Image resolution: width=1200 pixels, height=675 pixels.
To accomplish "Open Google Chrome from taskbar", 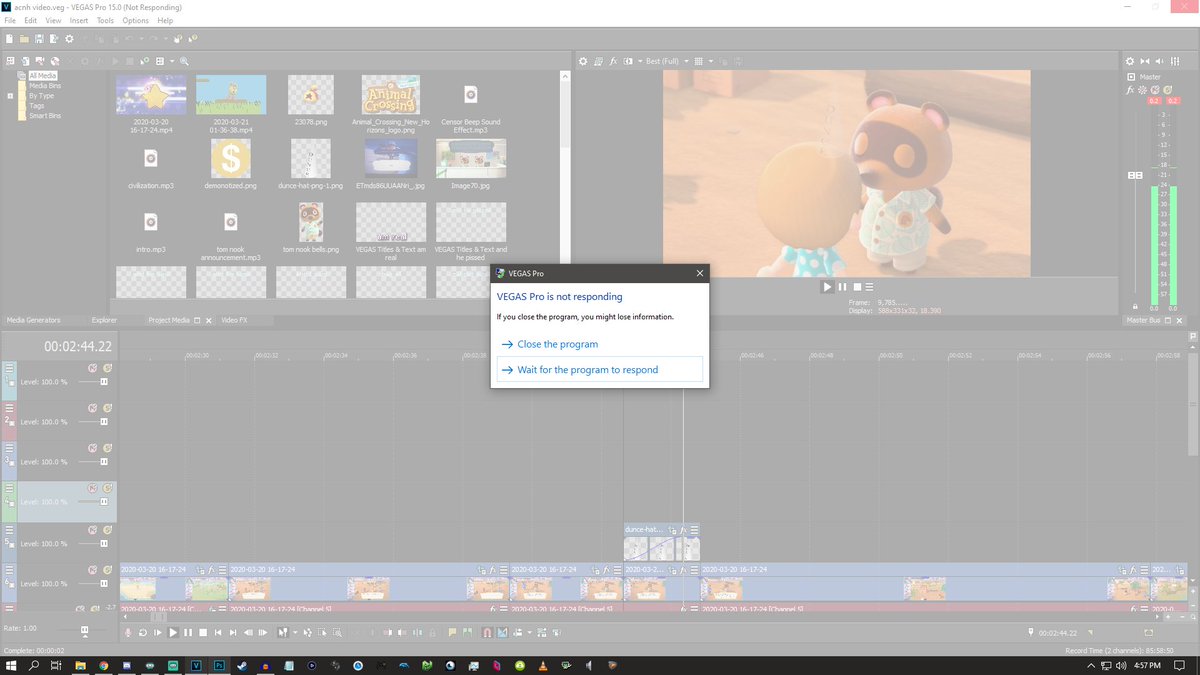I will (103, 665).
